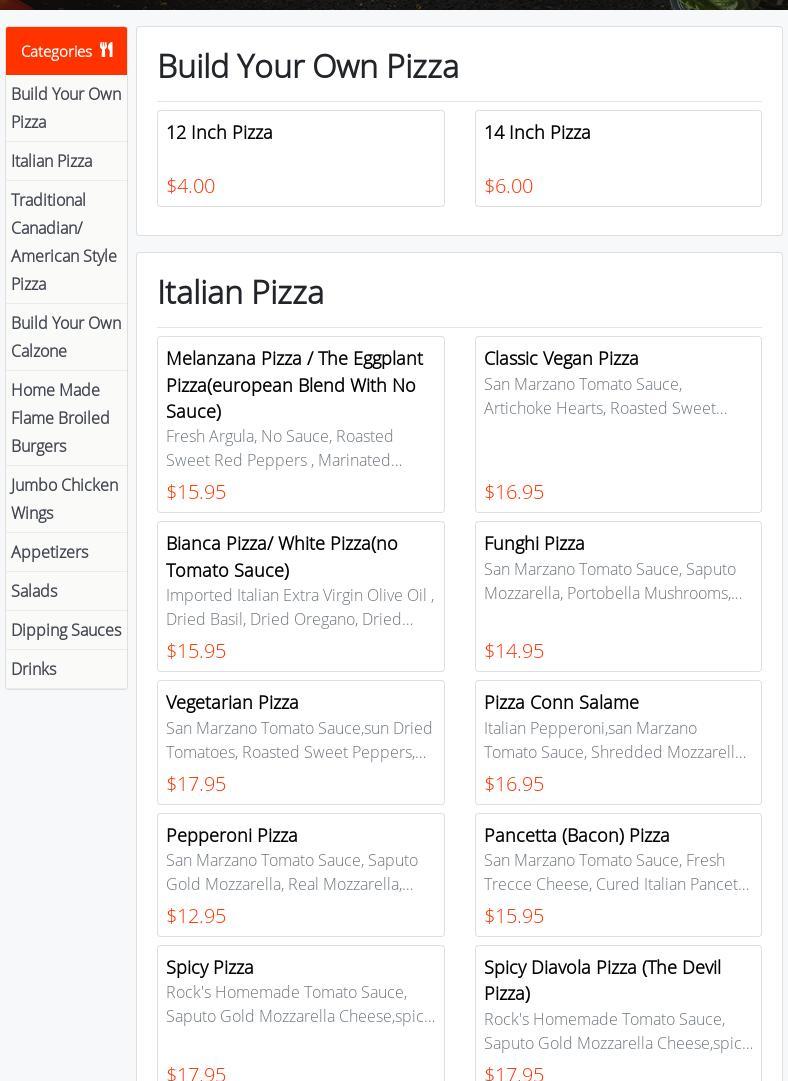Go to Traditional Canadian/American Style Pizza
Image resolution: width=788 pixels, height=1081 pixels.
[64, 242]
